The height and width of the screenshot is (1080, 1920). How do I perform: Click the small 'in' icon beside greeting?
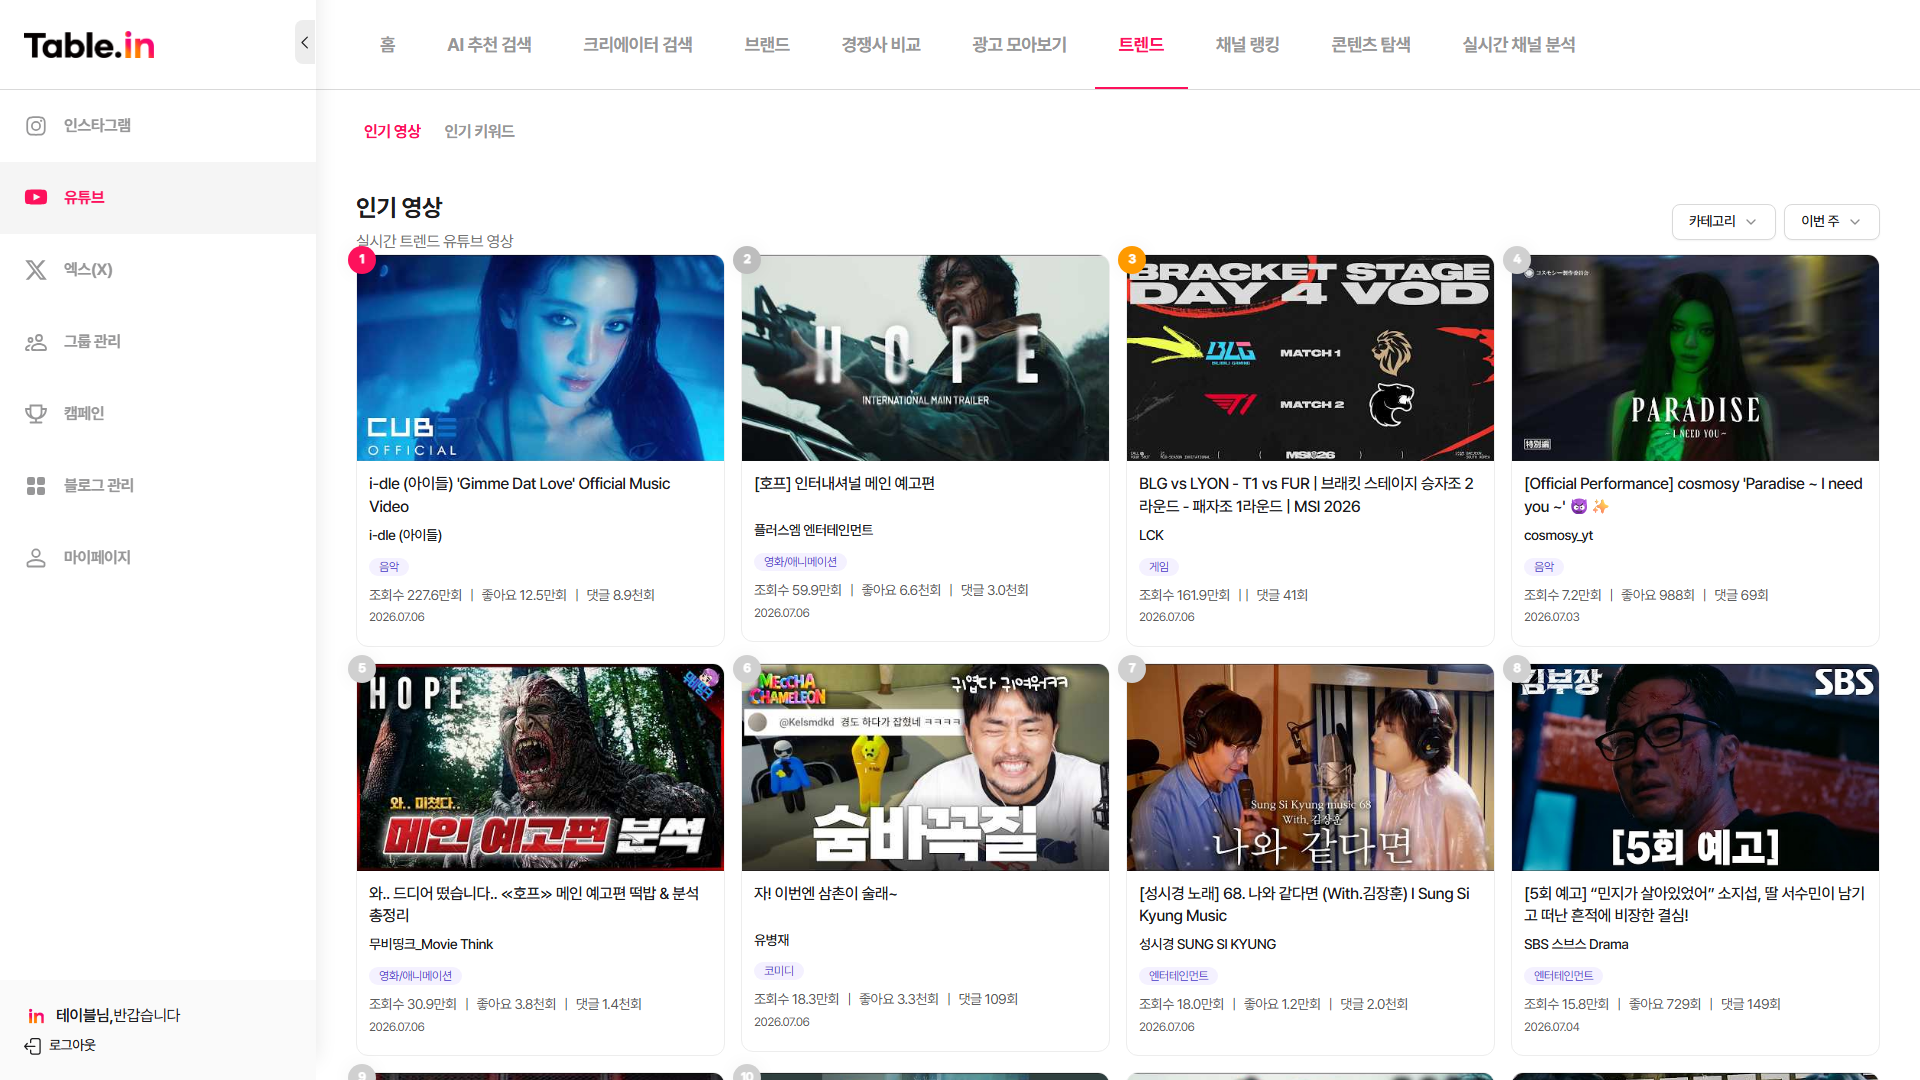36,1016
